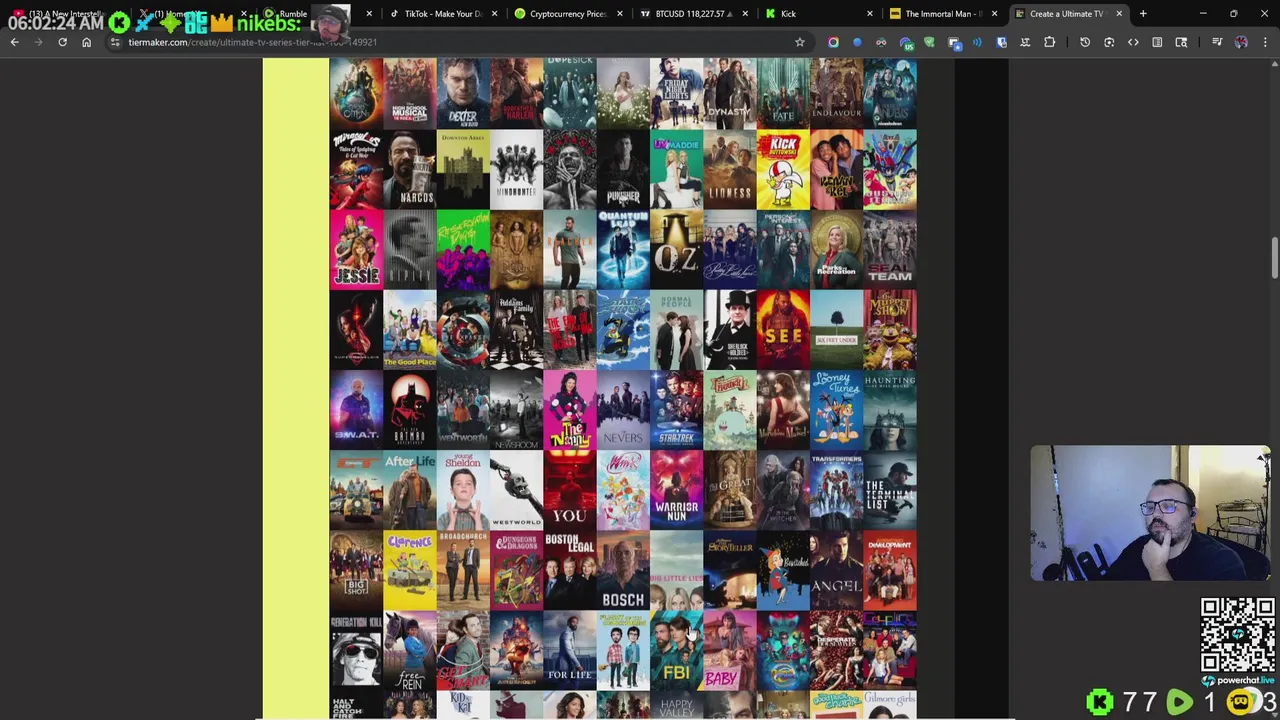Select the SEAL Team poster
The width and height of the screenshot is (1280, 720).
[890, 250]
